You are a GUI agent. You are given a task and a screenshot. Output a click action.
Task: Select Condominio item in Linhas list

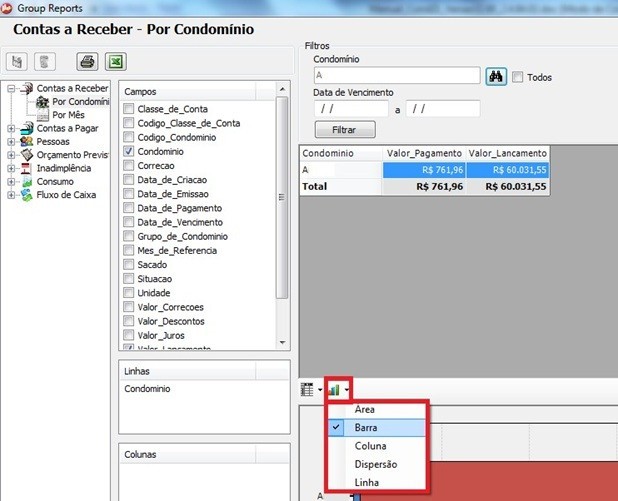(147, 389)
